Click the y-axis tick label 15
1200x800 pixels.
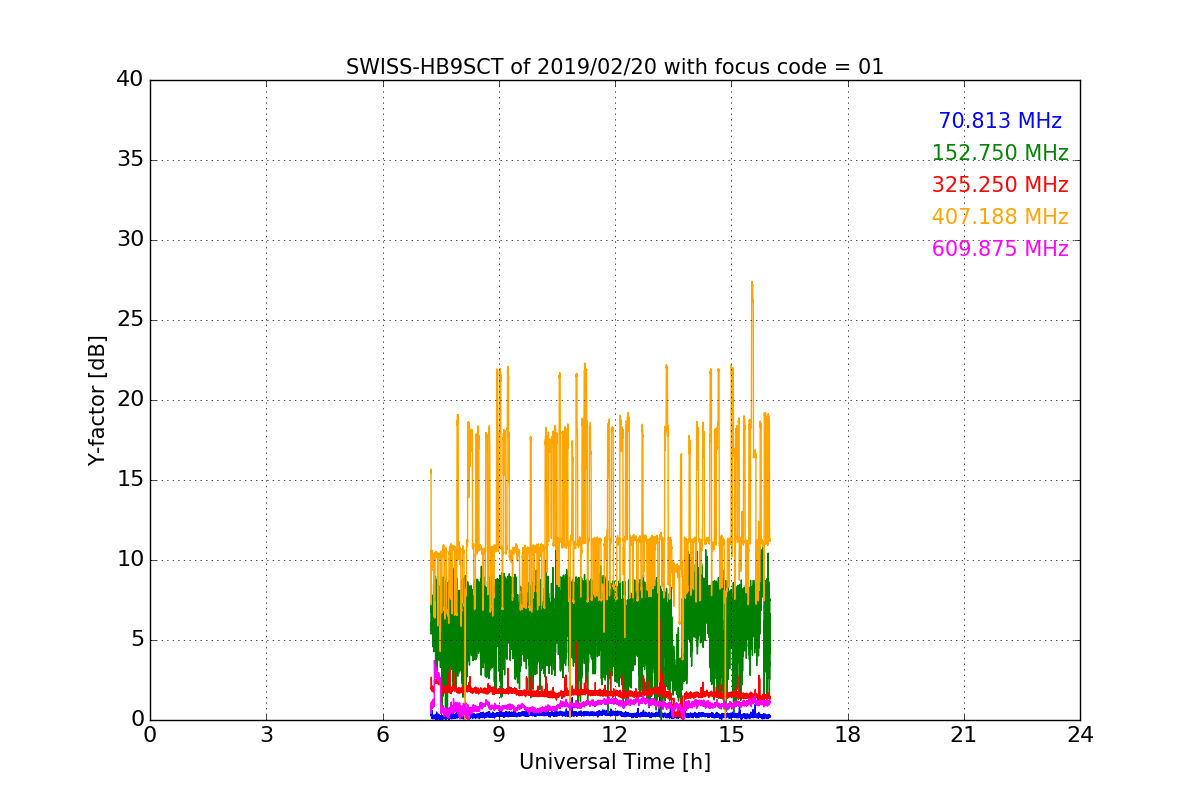[129, 480]
